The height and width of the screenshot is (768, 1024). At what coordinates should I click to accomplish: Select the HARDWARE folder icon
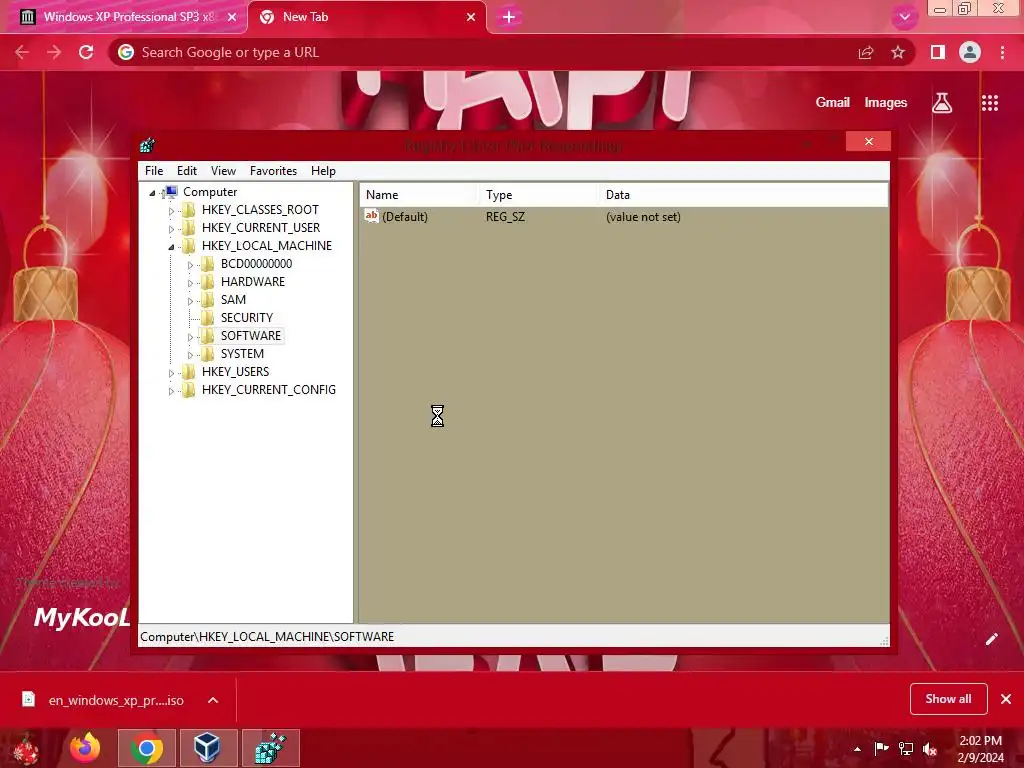click(208, 281)
